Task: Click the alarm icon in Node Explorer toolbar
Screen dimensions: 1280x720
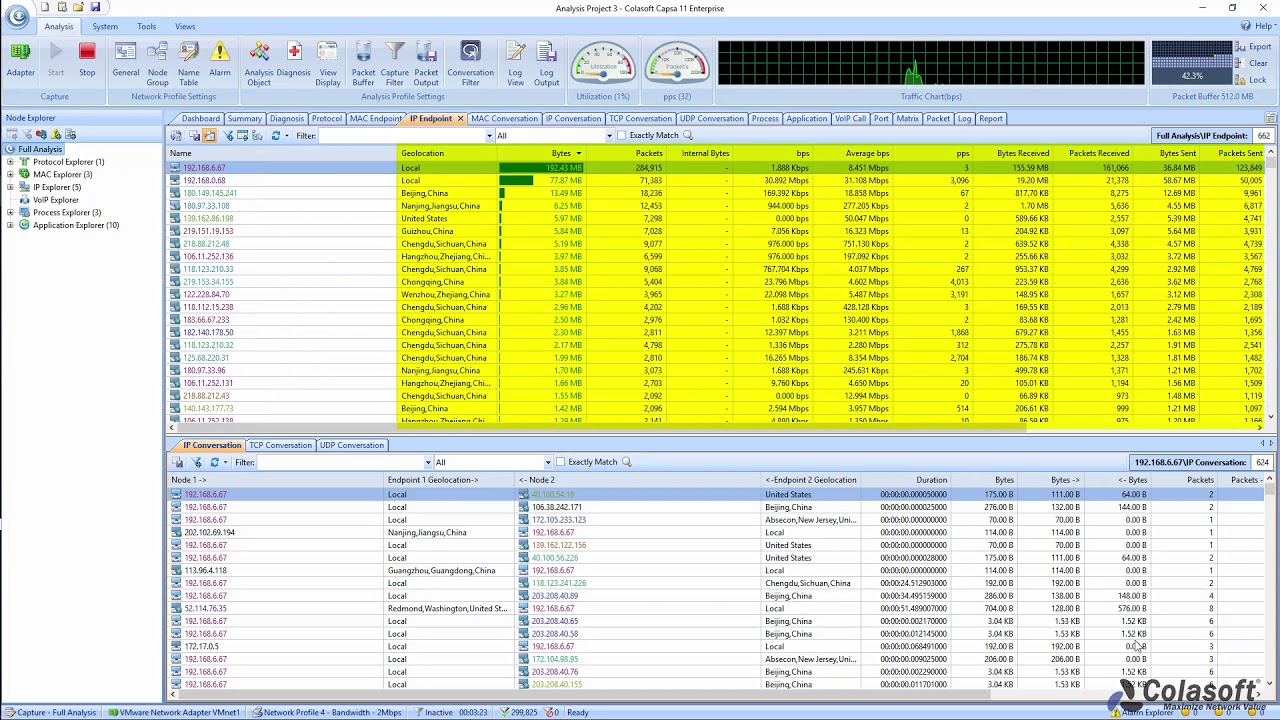Action: coord(56,134)
